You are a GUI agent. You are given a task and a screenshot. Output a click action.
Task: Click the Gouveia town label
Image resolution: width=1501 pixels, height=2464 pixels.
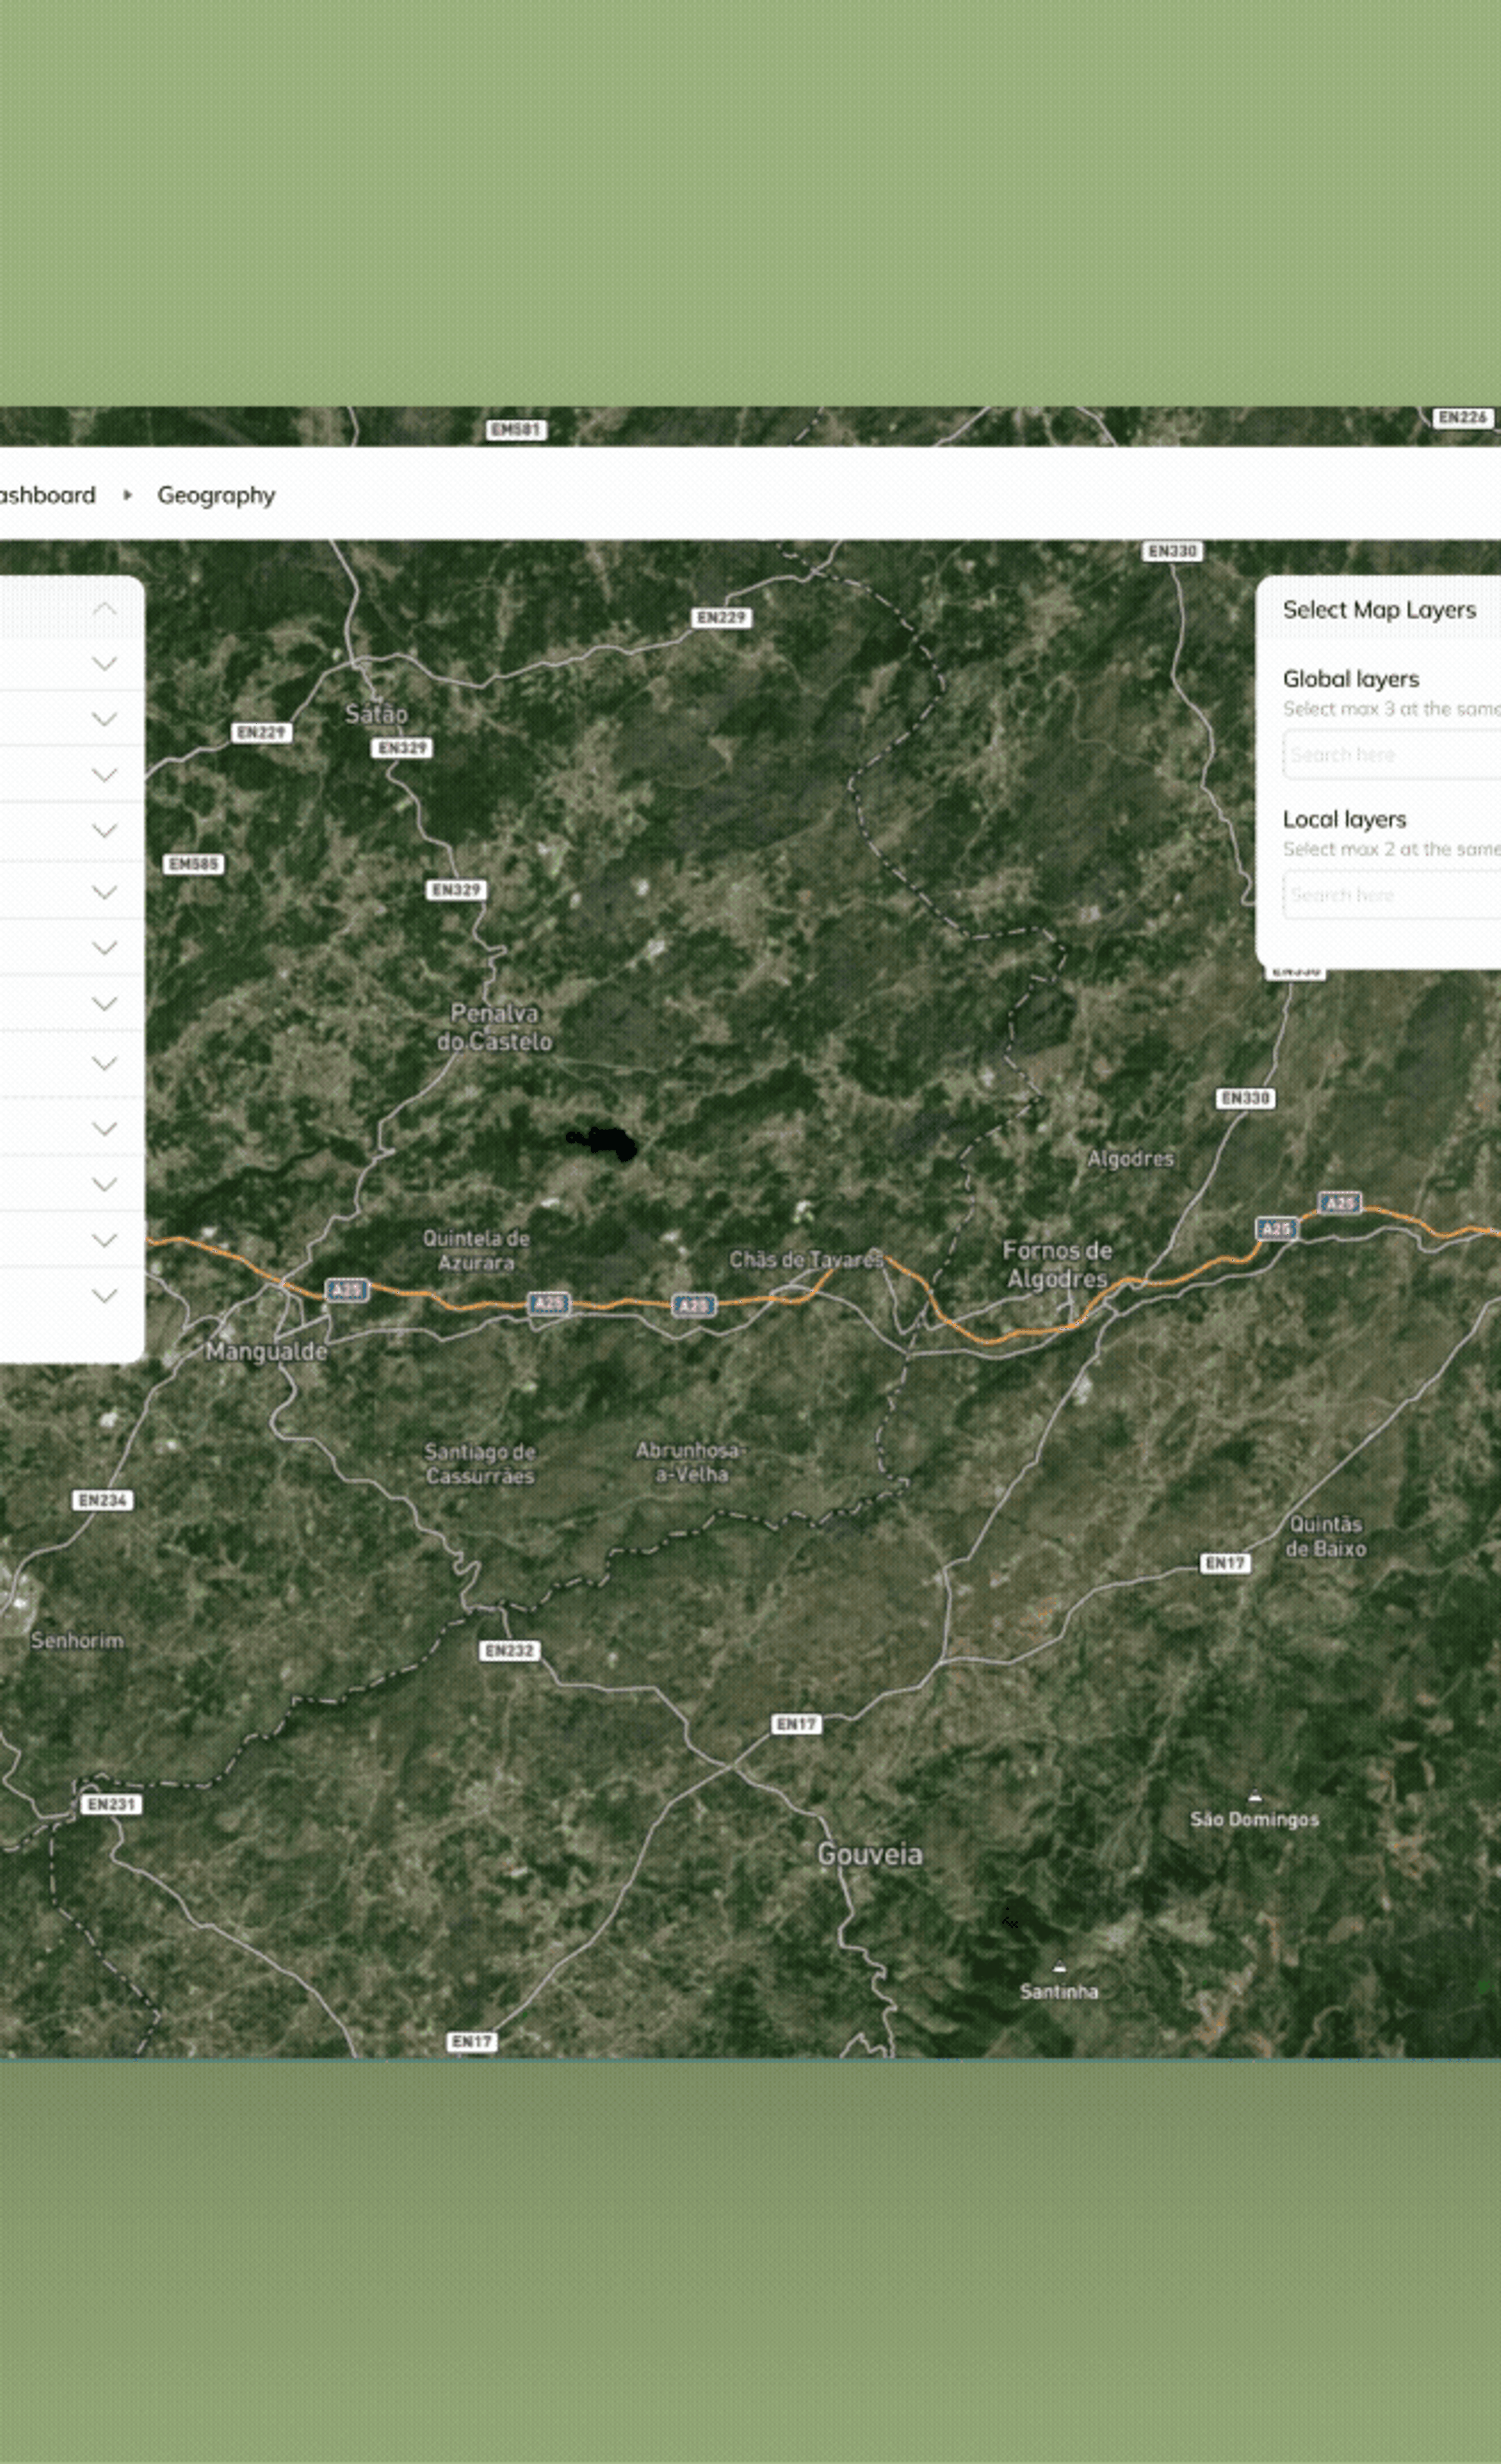click(870, 1854)
